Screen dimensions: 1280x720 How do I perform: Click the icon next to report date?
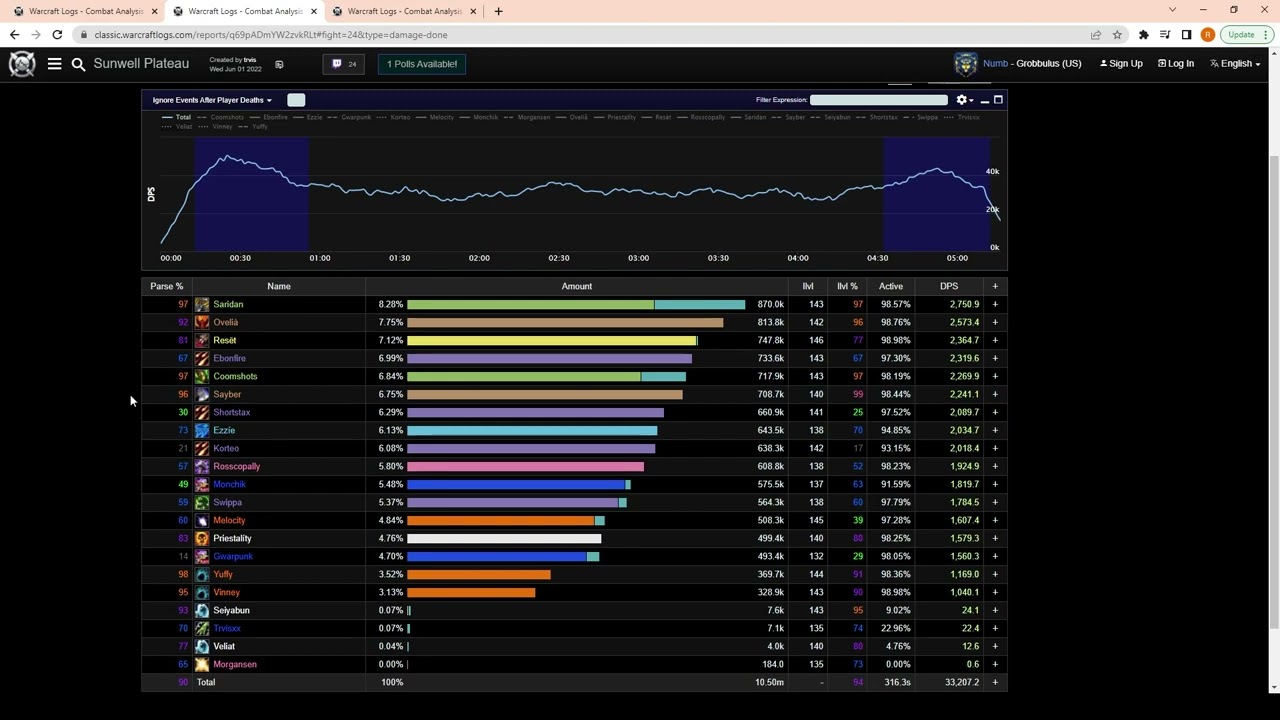(x=279, y=64)
